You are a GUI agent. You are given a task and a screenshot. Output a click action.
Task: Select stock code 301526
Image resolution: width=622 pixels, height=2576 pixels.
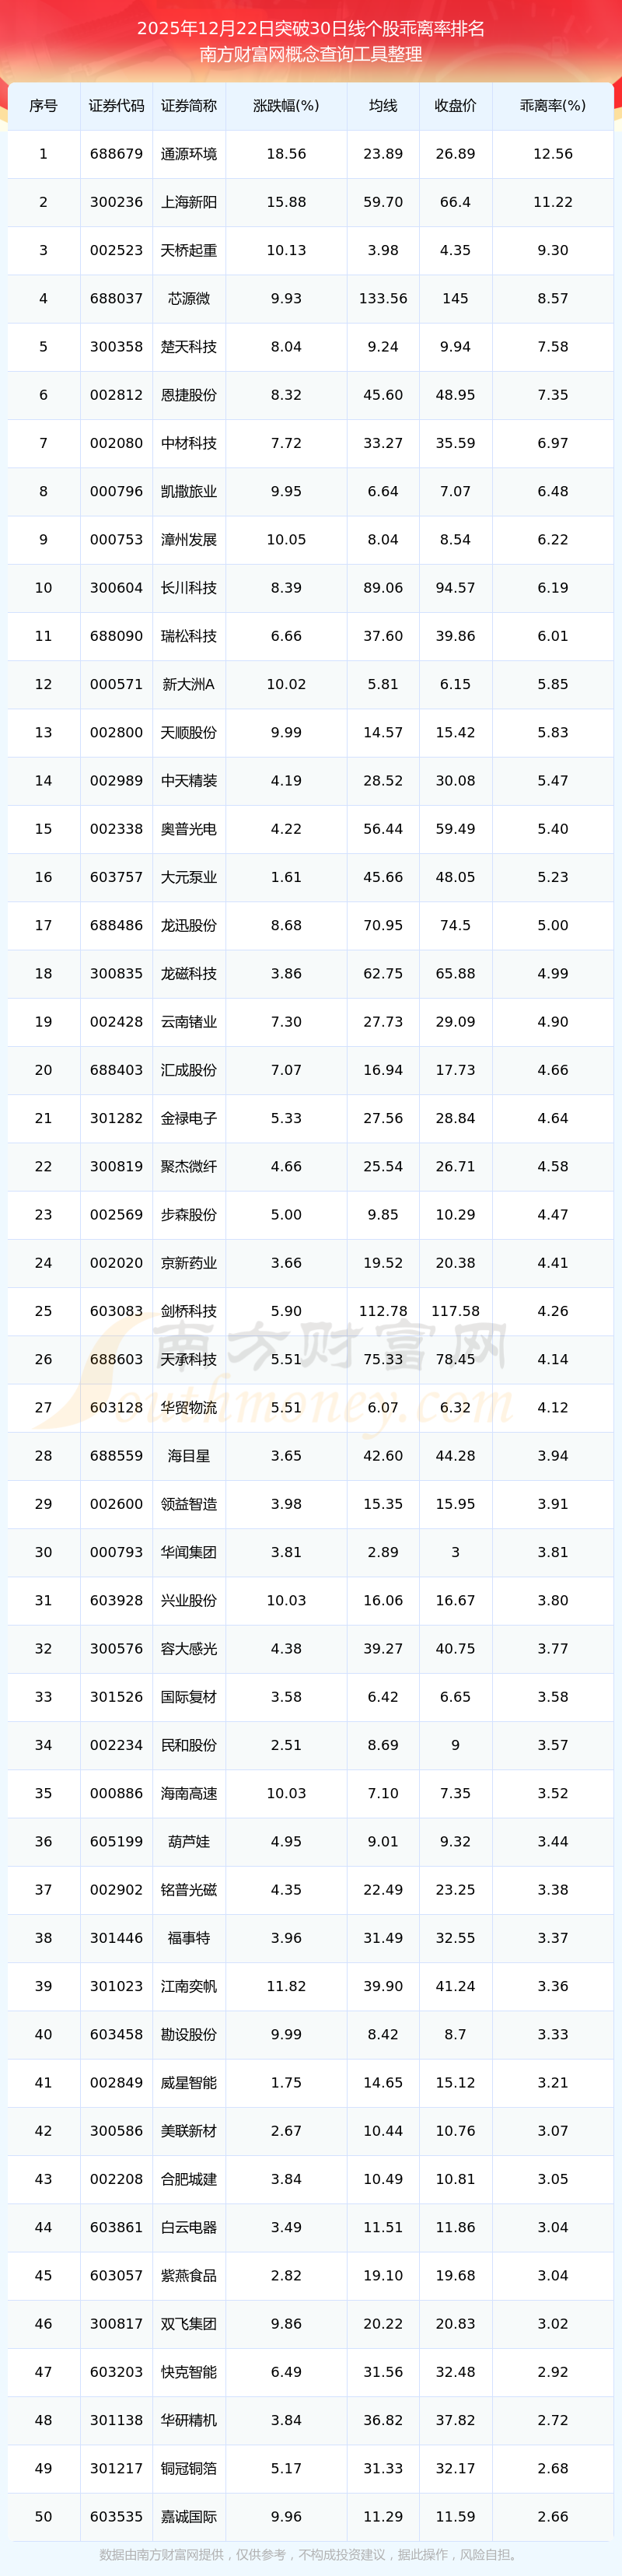(116, 1697)
